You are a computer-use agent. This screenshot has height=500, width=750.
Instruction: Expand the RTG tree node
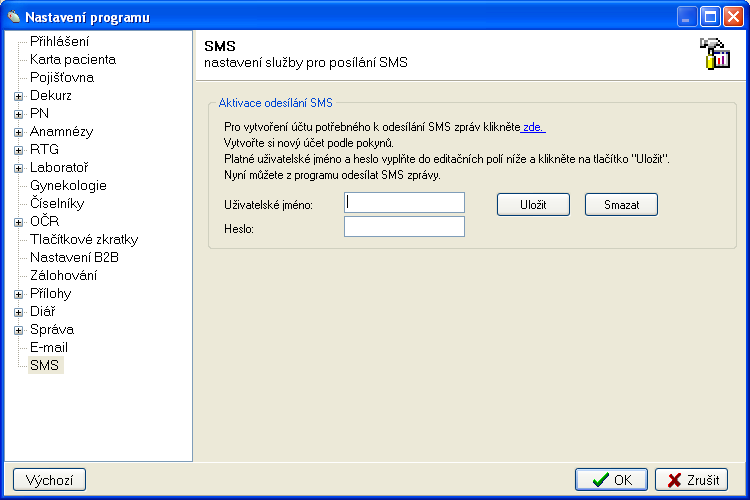pyautogui.click(x=18, y=150)
